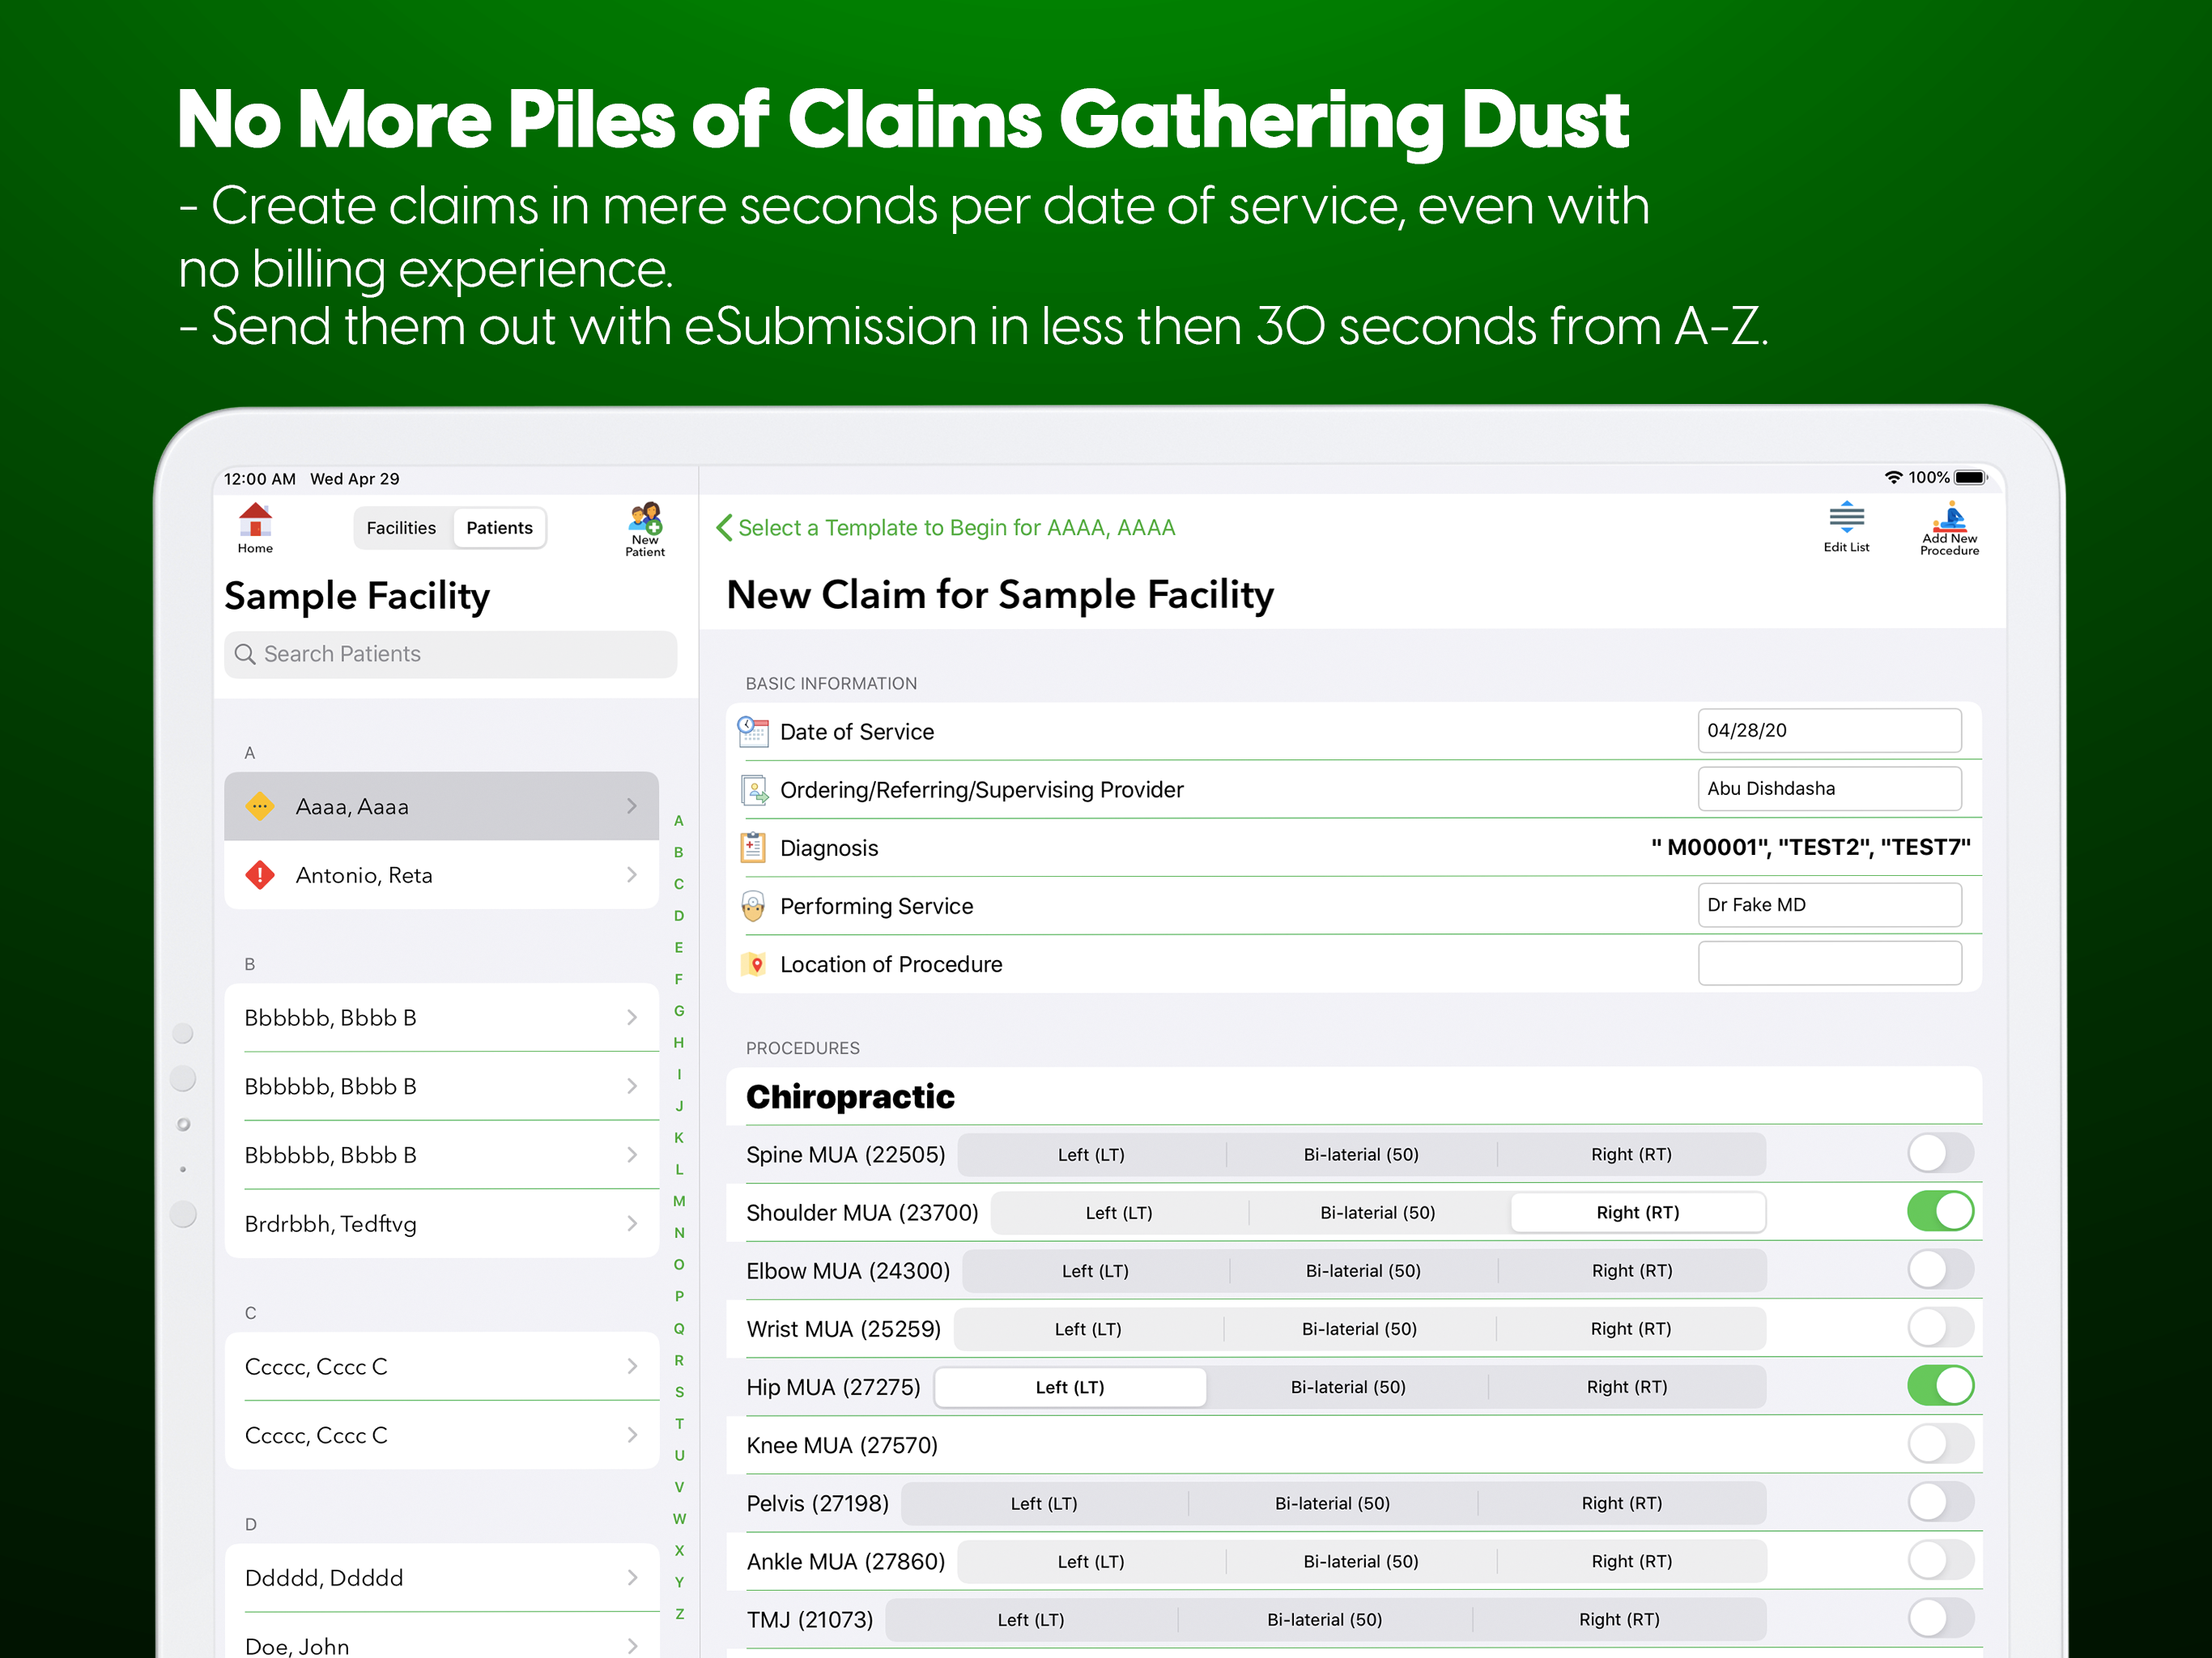This screenshot has height=1658, width=2212.
Task: Select Bi-laterial (50) for Shoulder MUA
Action: click(1377, 1212)
